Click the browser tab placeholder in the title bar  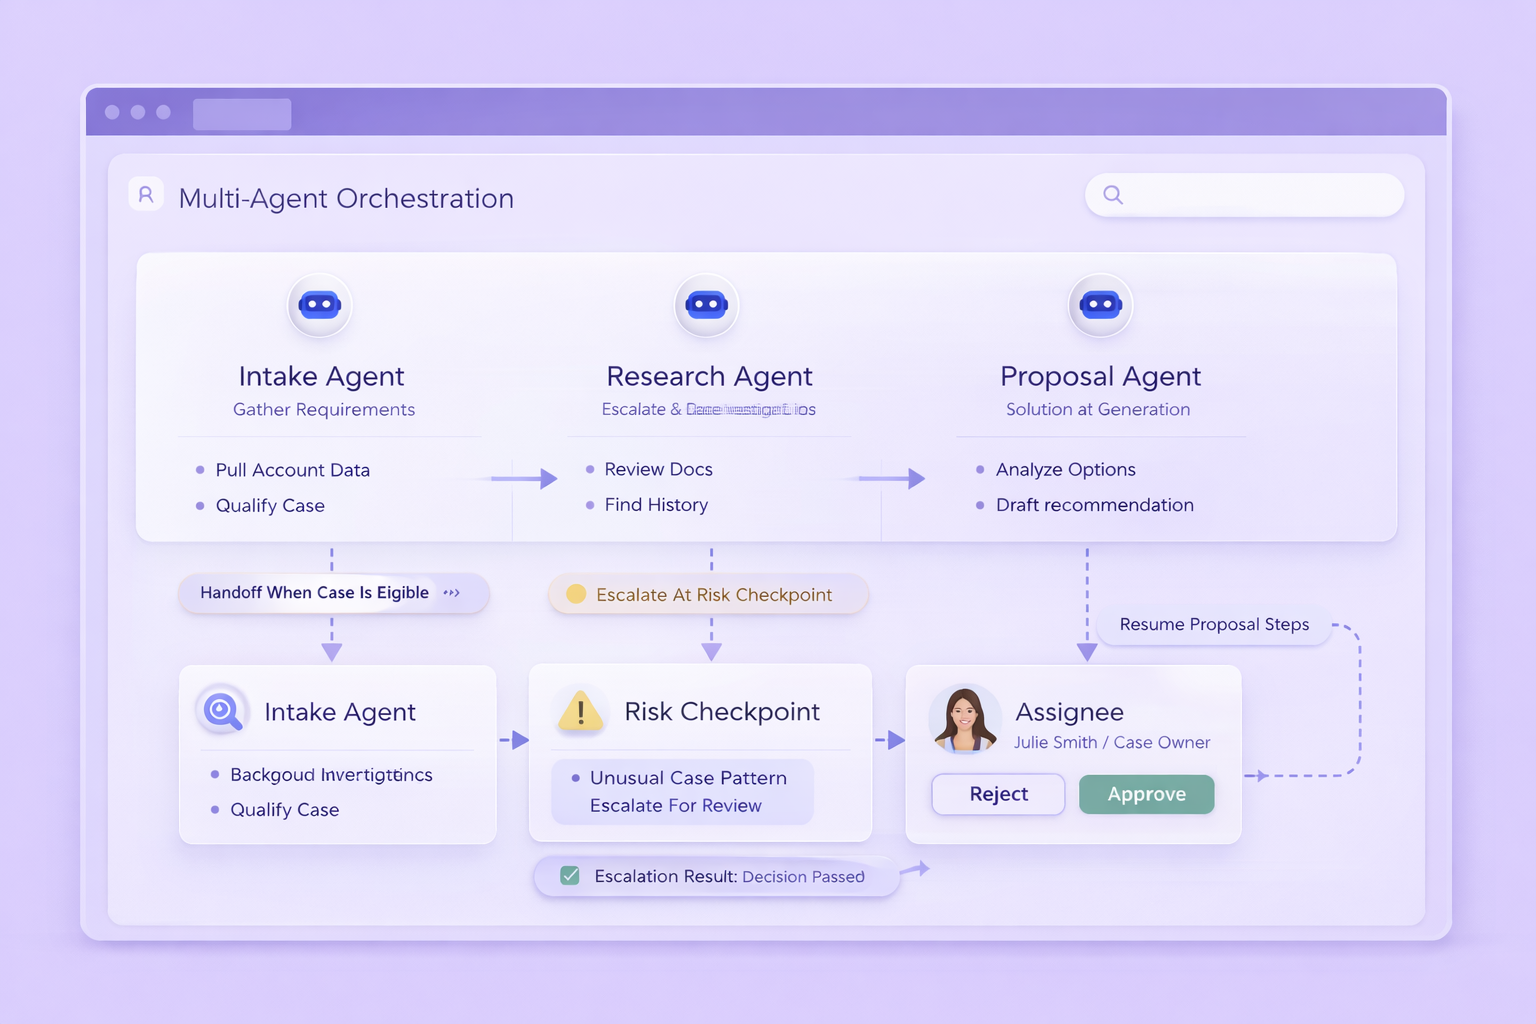[241, 113]
